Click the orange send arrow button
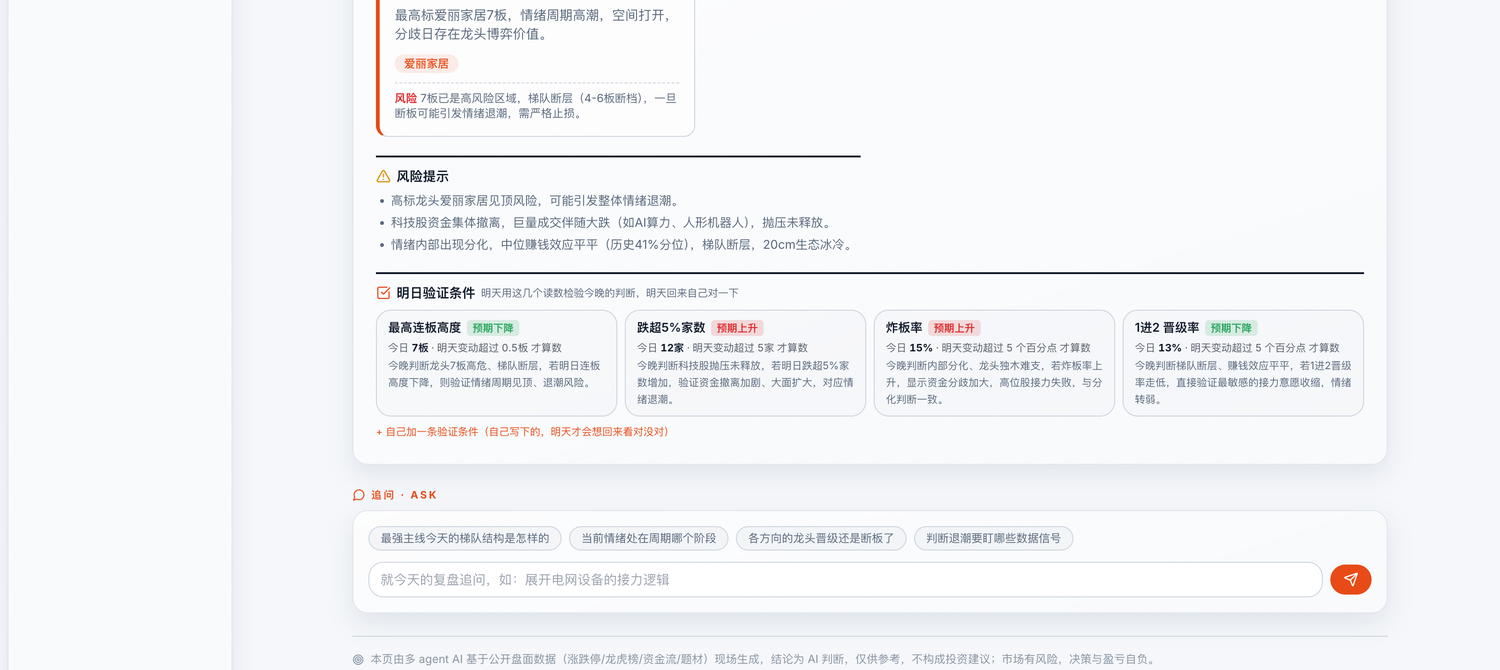The height and width of the screenshot is (670, 1500). pos(1350,579)
